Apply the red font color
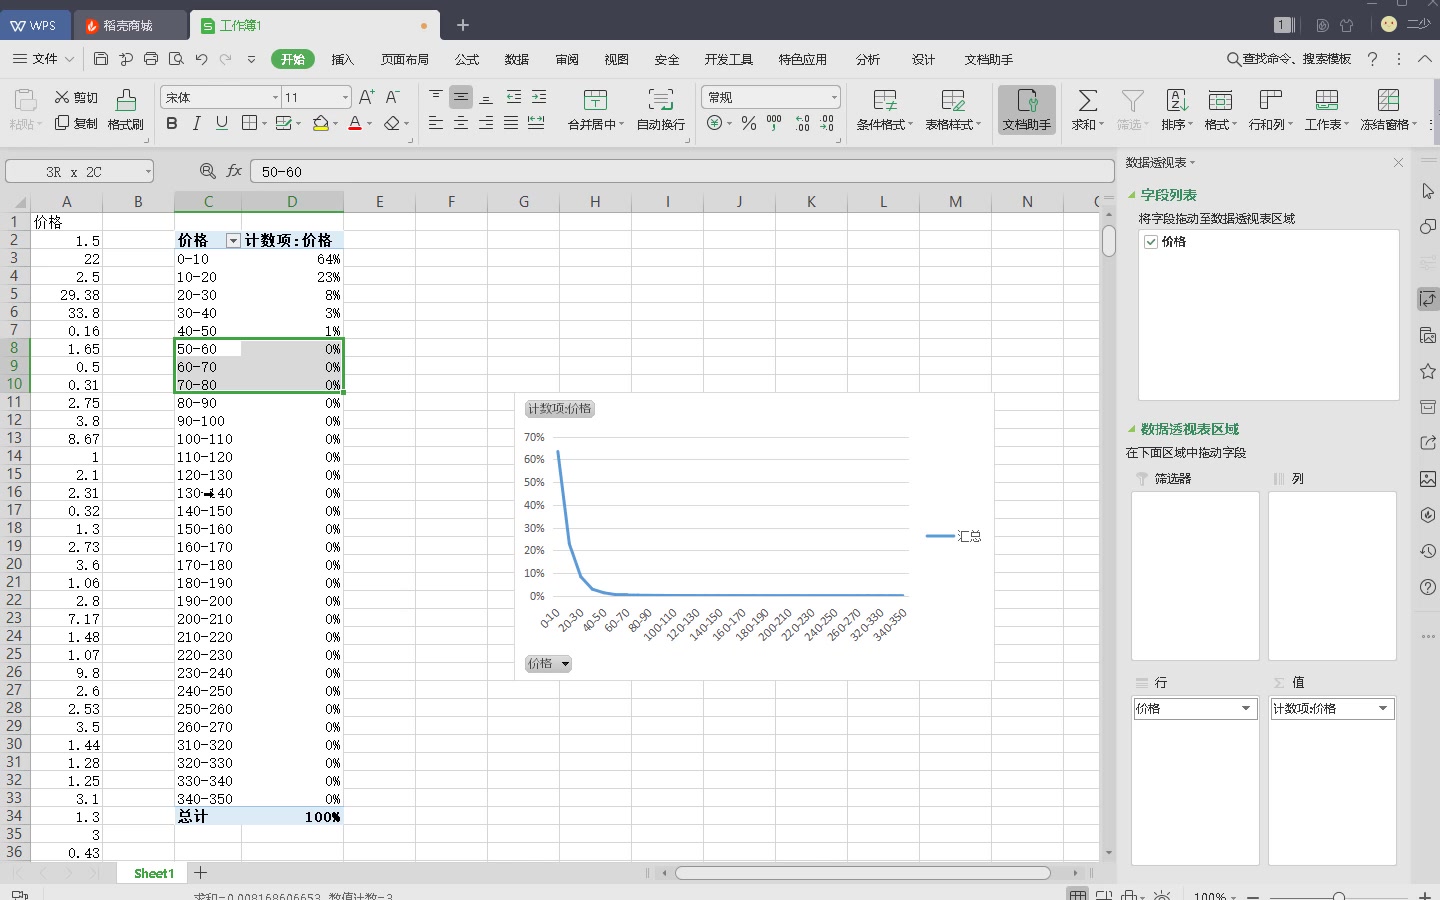The image size is (1440, 900). tap(355, 123)
